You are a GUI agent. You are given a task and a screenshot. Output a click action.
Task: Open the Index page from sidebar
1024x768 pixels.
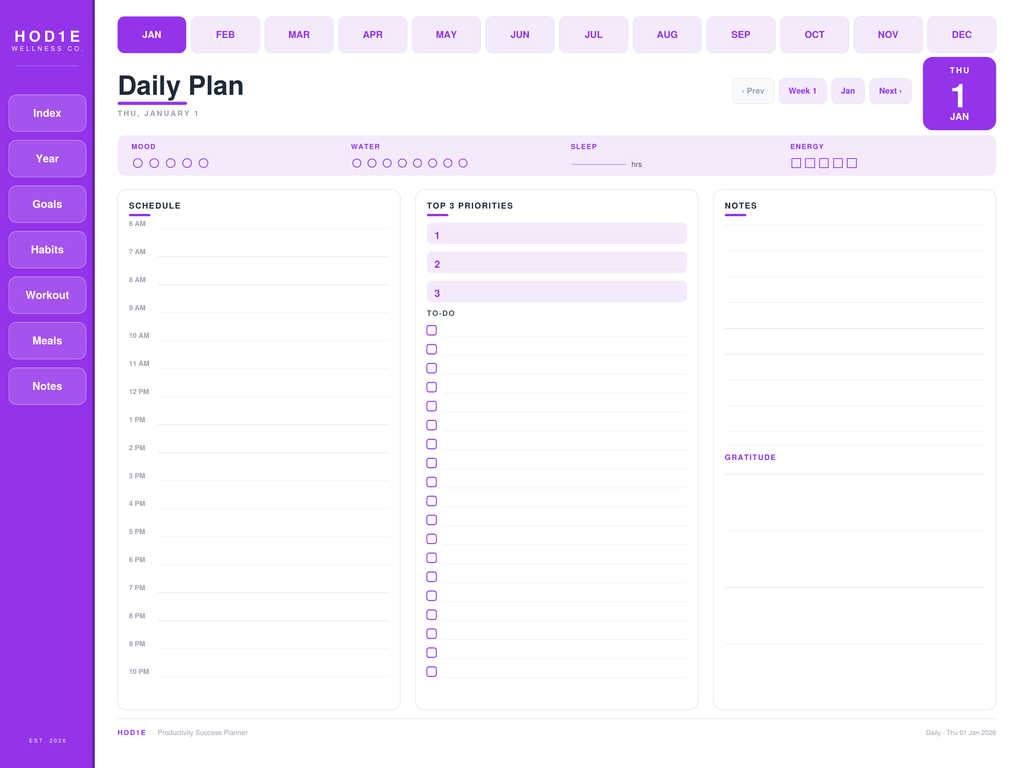pos(47,113)
